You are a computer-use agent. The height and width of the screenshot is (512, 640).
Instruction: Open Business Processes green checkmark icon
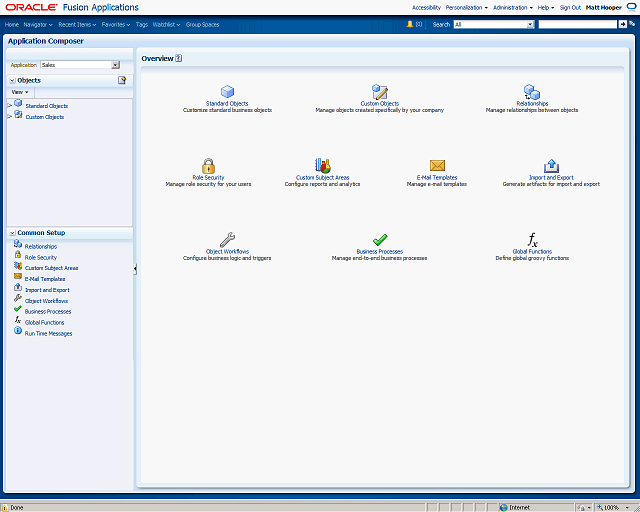pos(380,240)
